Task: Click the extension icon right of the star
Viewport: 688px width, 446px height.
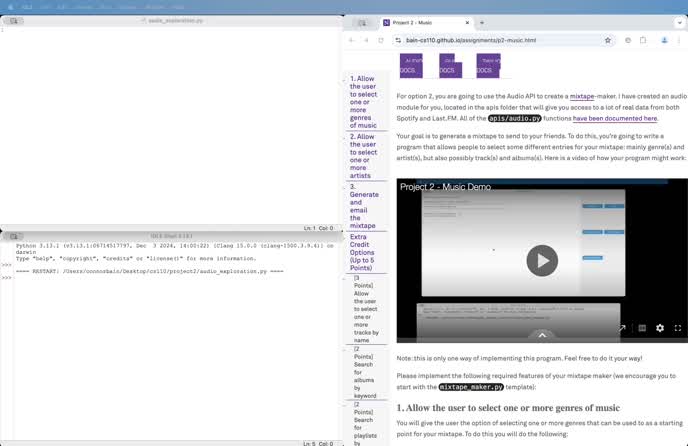Action: (628, 40)
